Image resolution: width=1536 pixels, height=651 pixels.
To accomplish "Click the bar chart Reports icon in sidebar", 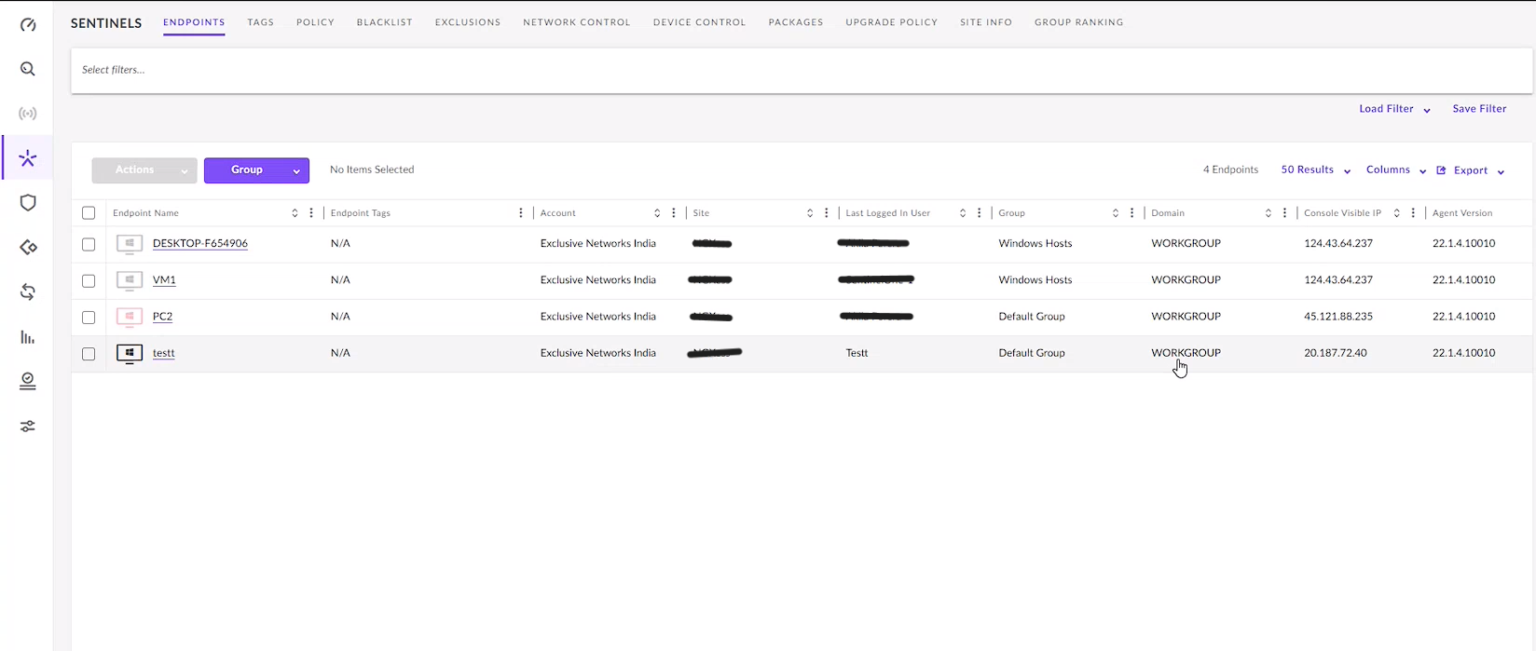I will (27, 337).
